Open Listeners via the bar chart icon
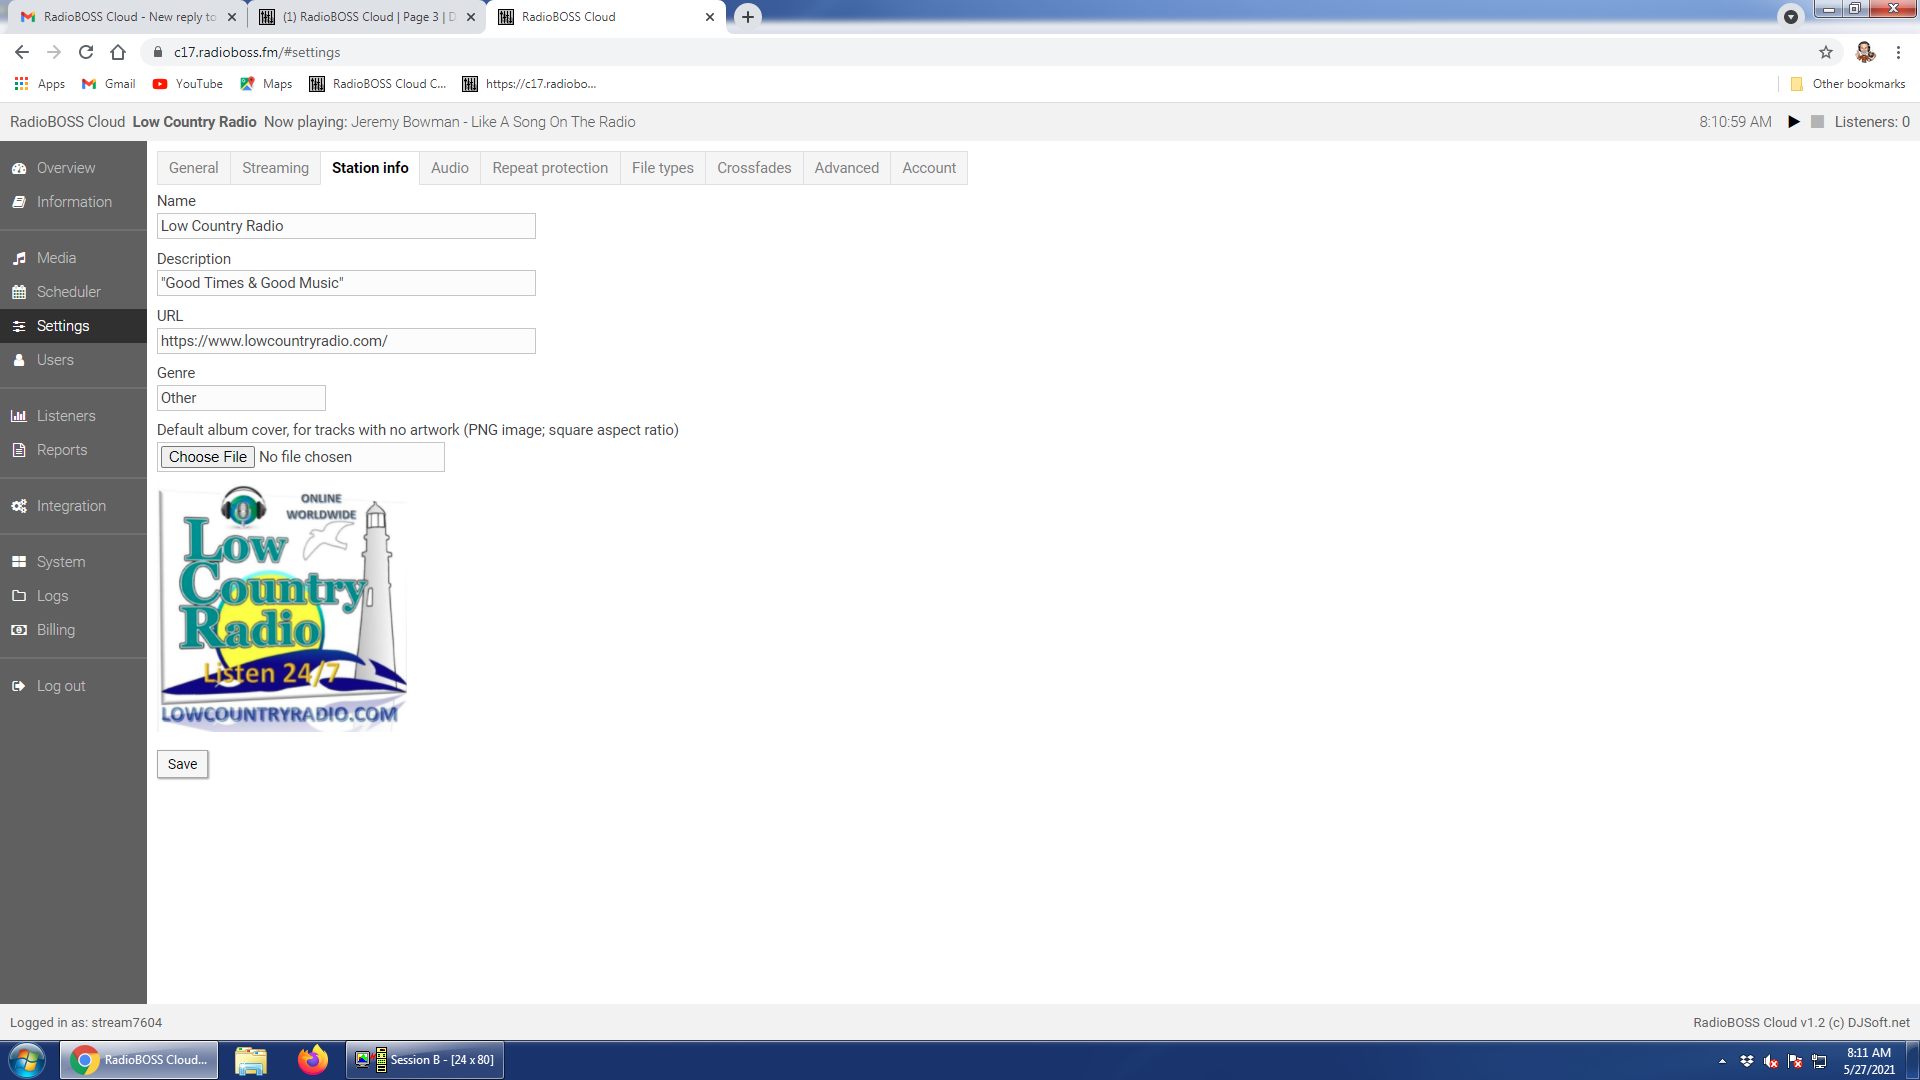 tap(19, 416)
